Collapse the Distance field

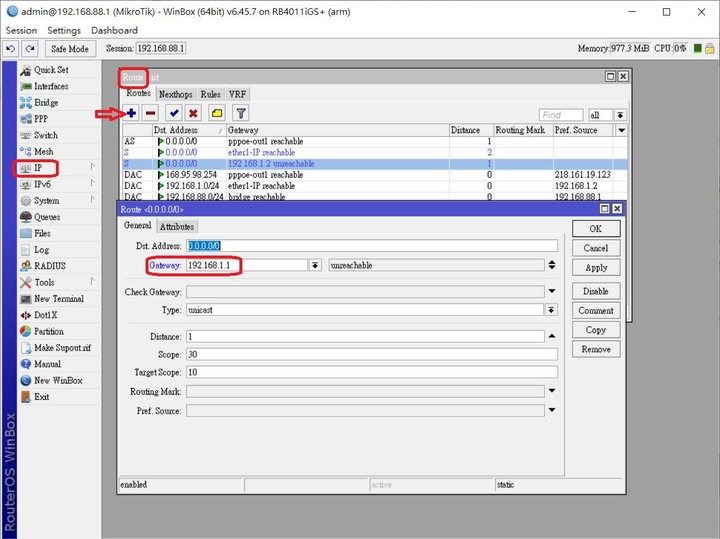552,336
